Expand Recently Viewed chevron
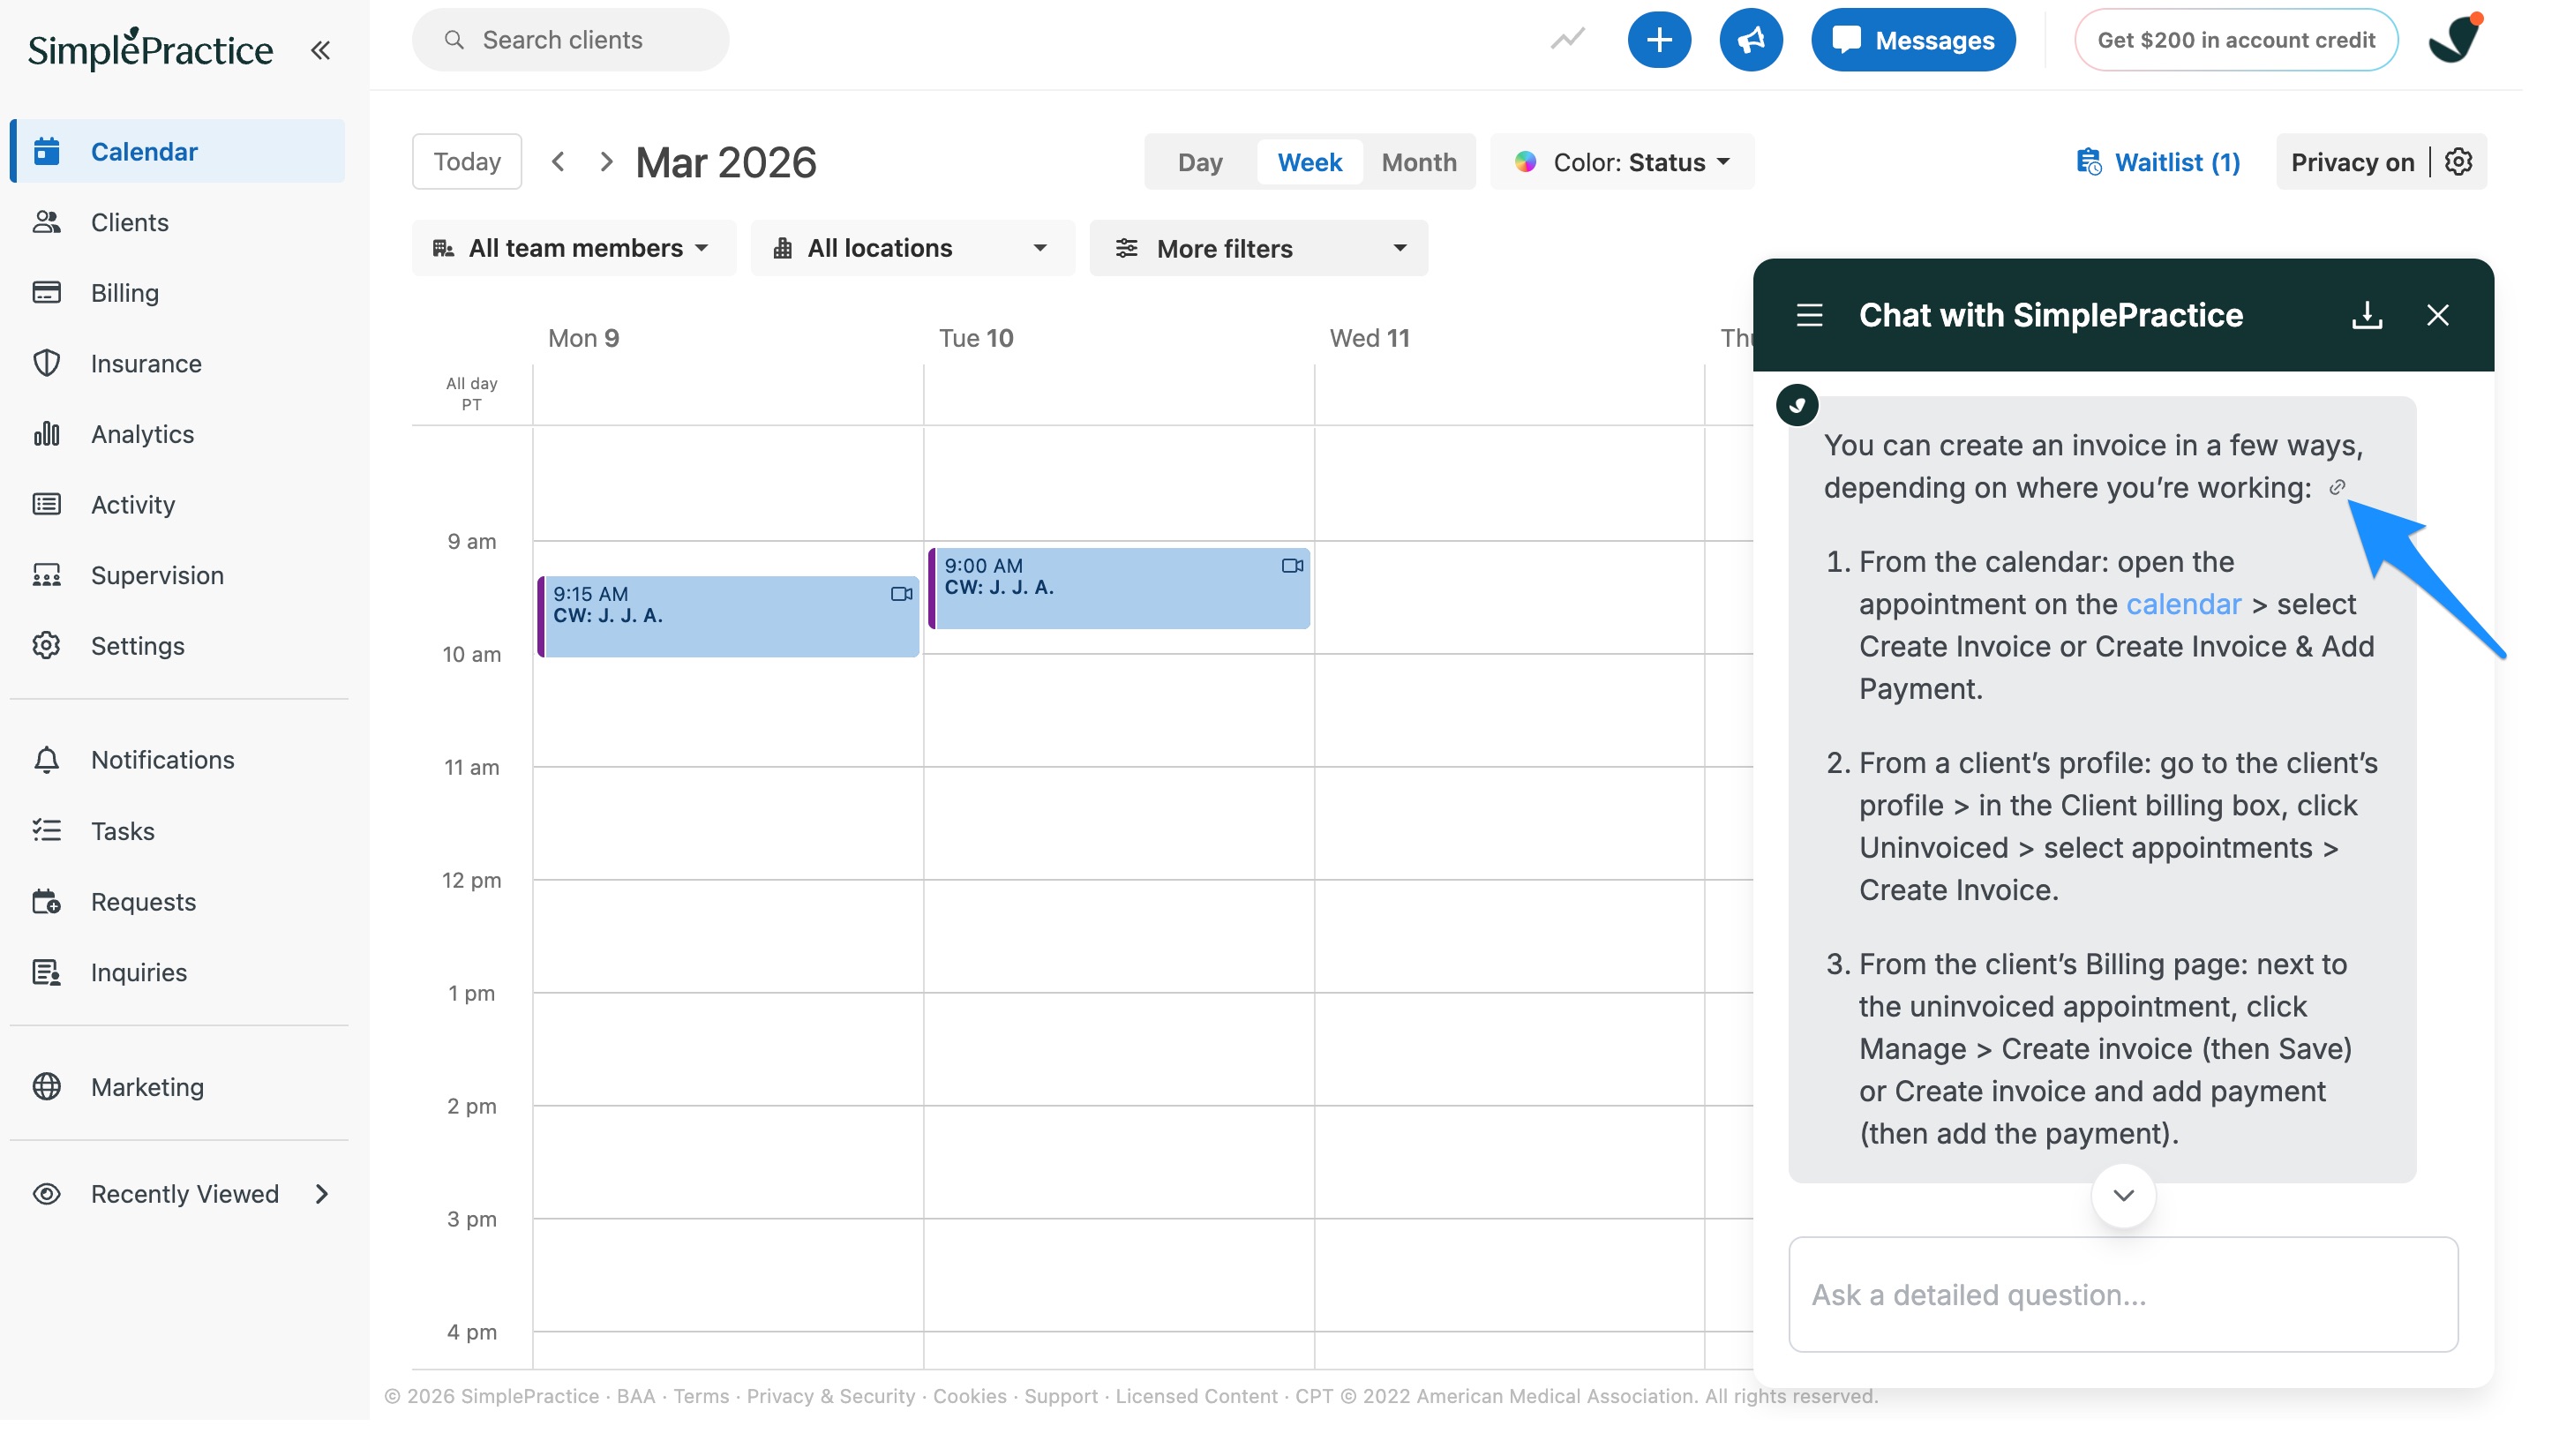Screen dimensions: 2559x1456 [322, 1194]
